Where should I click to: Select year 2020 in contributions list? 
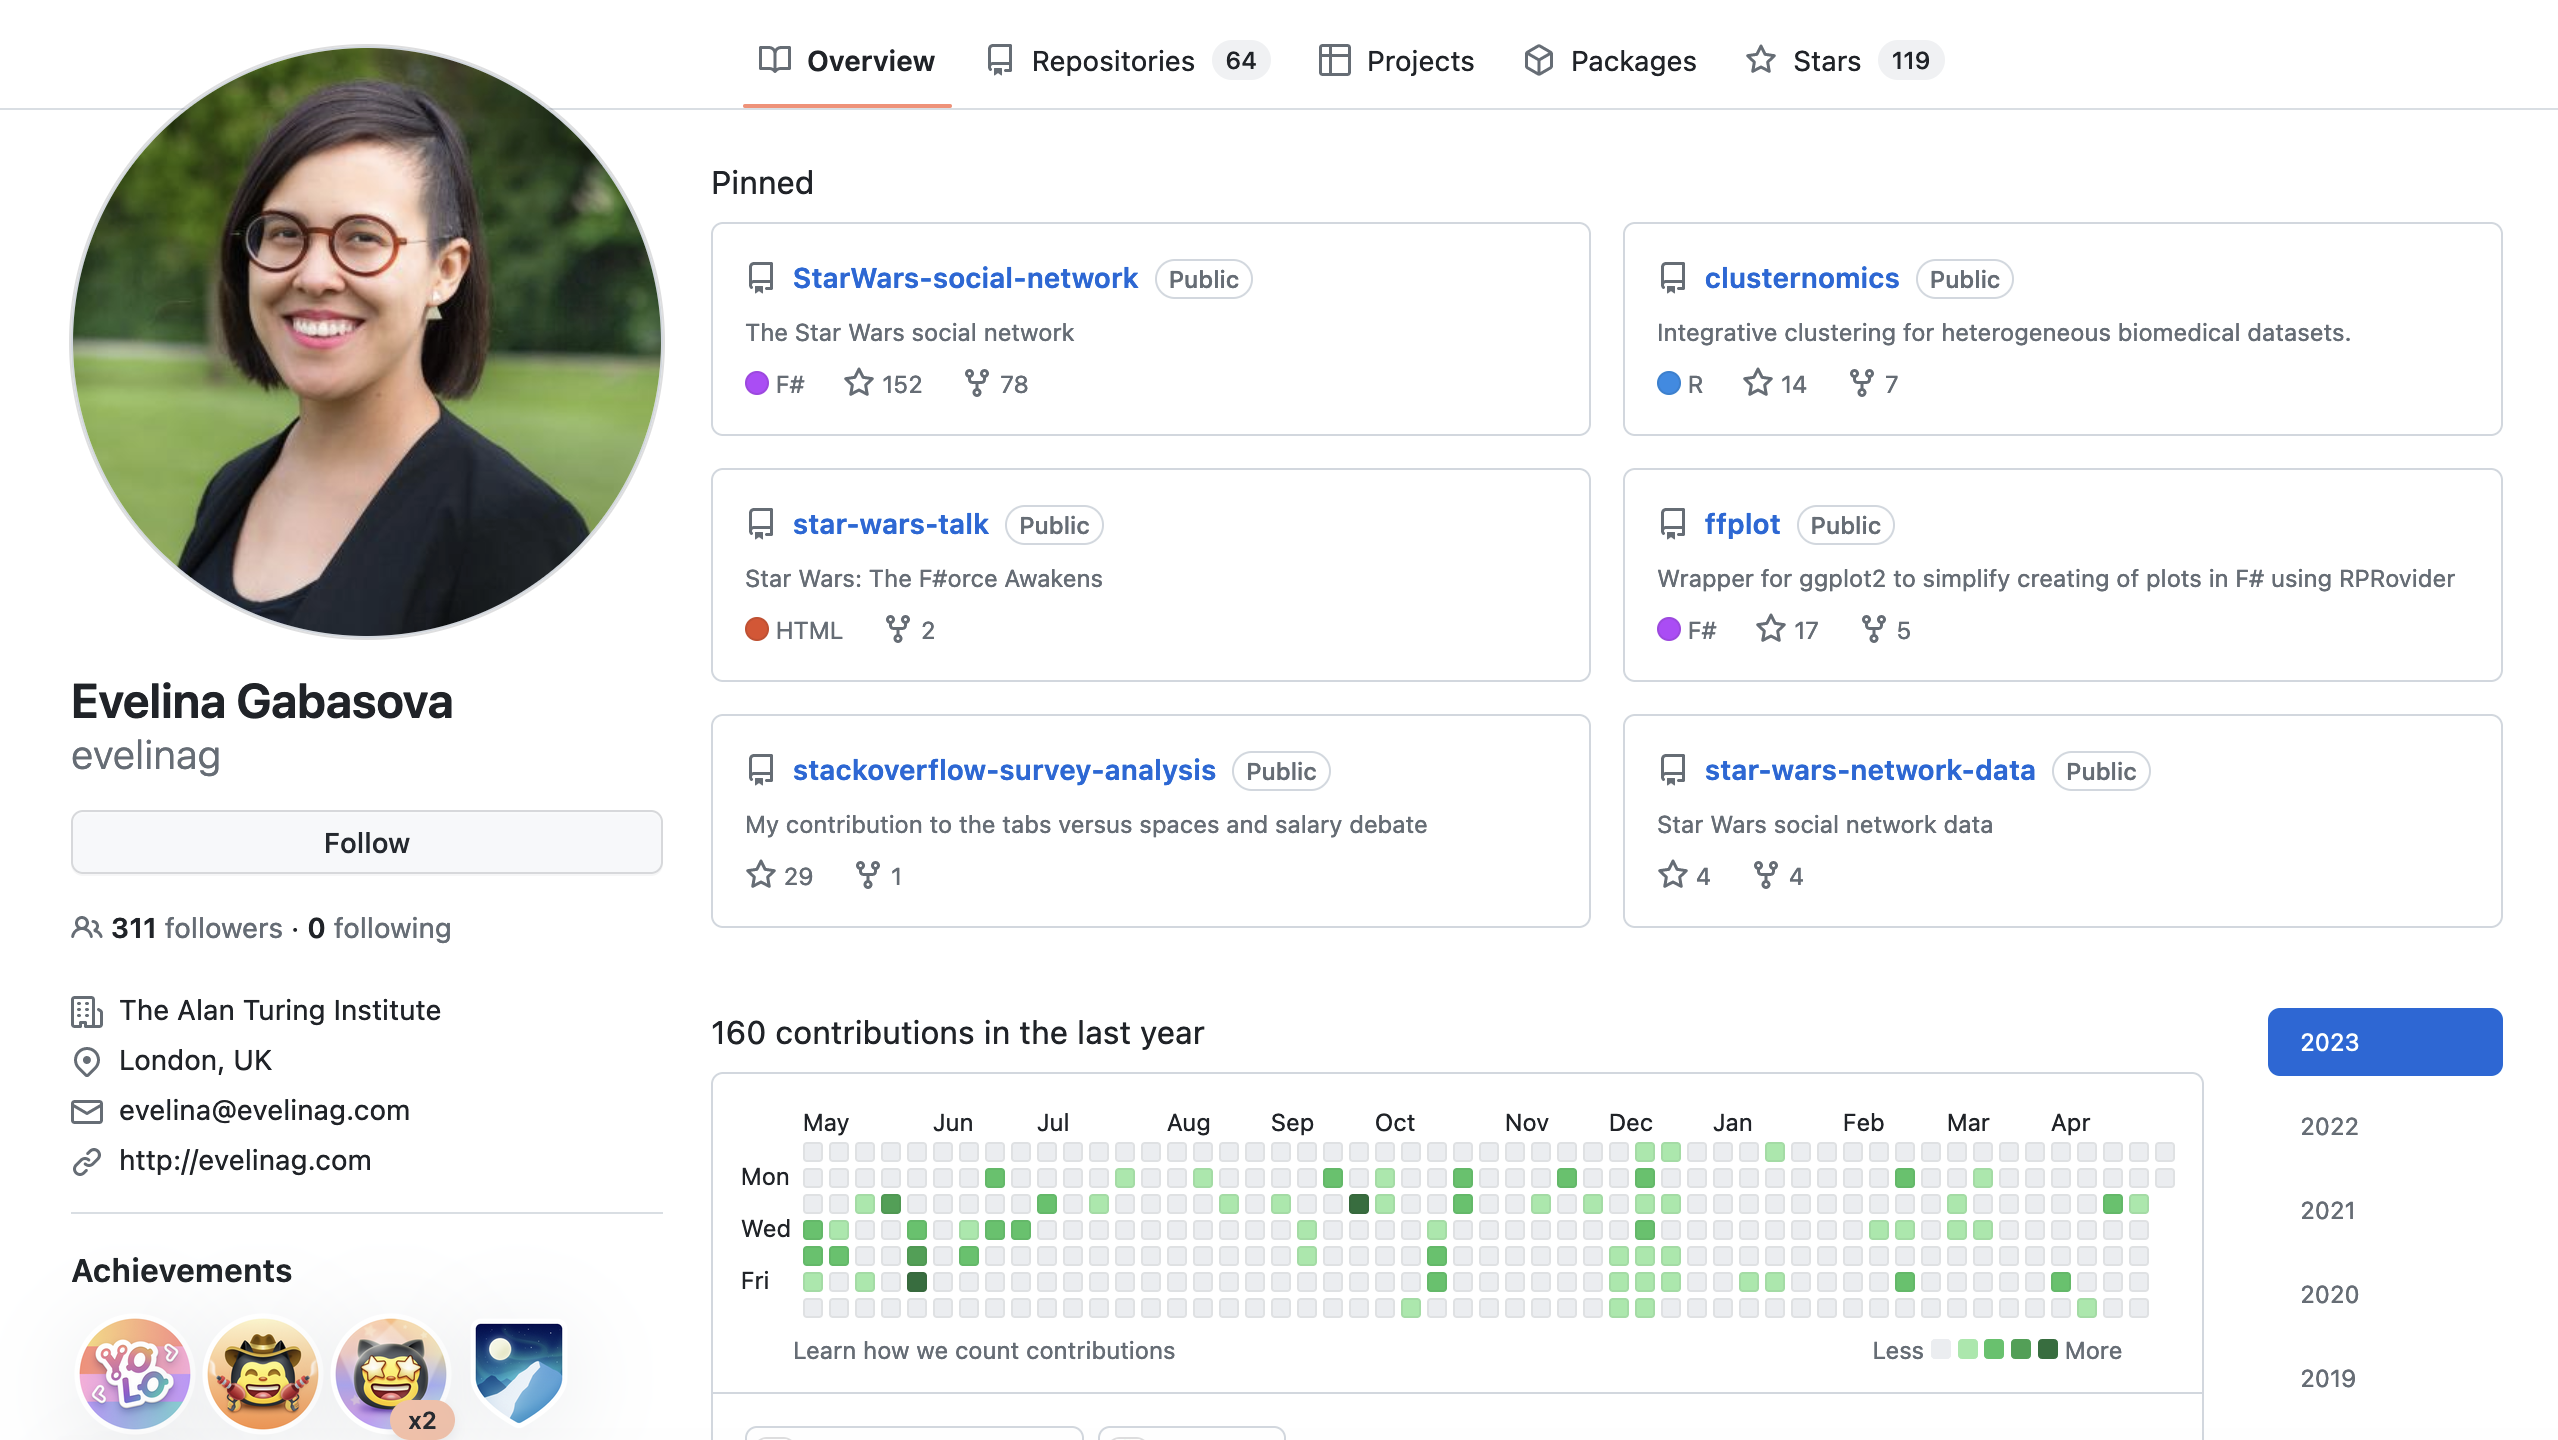tap(2329, 1294)
